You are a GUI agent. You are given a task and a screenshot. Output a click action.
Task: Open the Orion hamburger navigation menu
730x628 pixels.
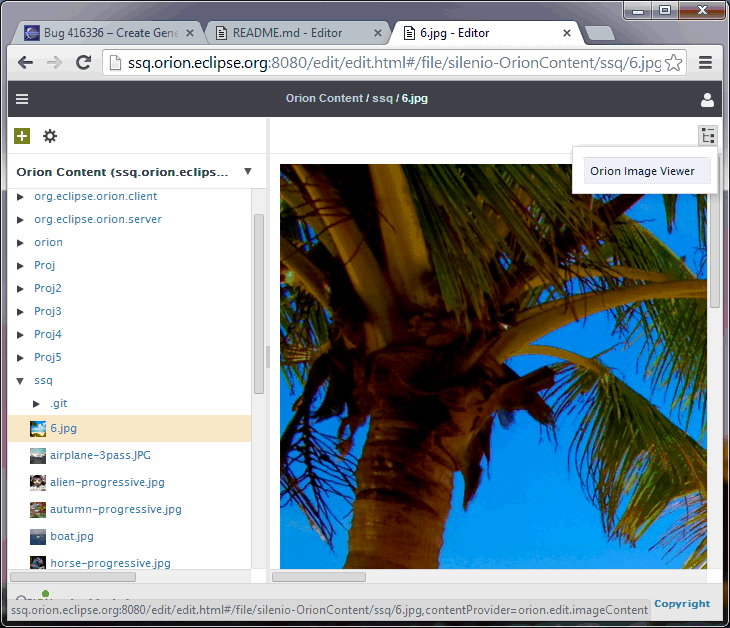click(22, 99)
